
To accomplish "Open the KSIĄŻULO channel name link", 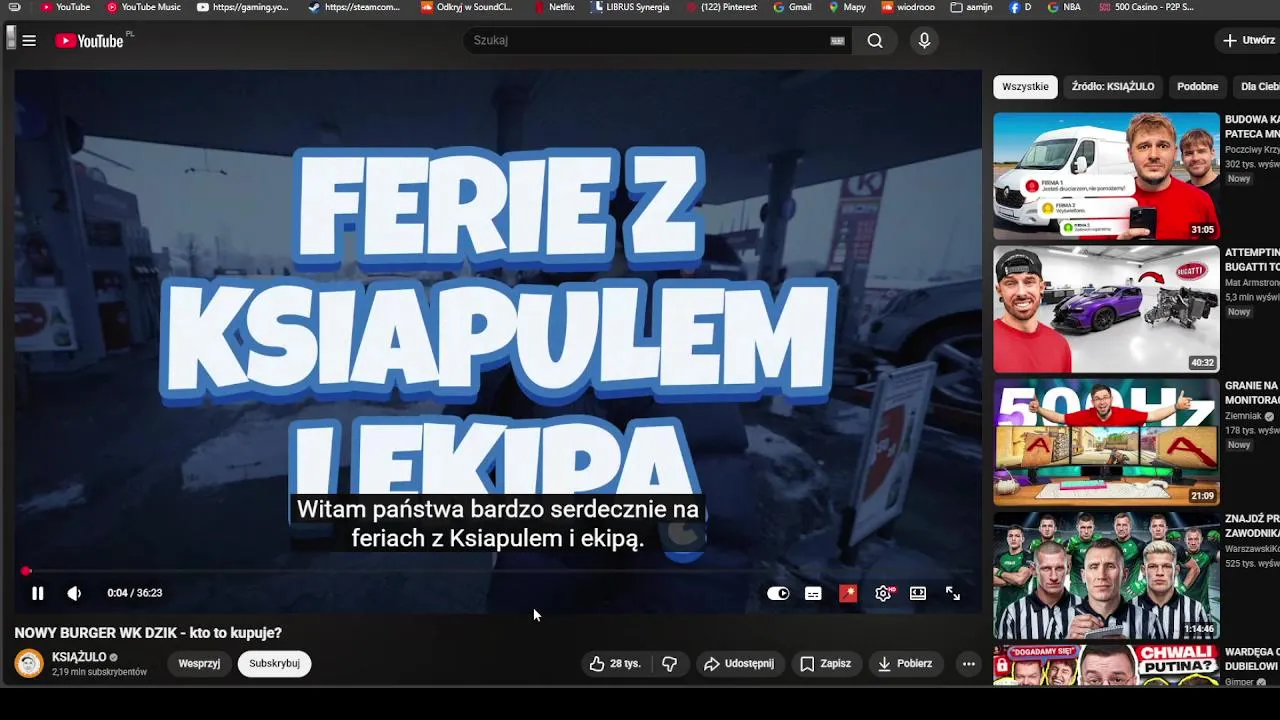I will click(79, 657).
